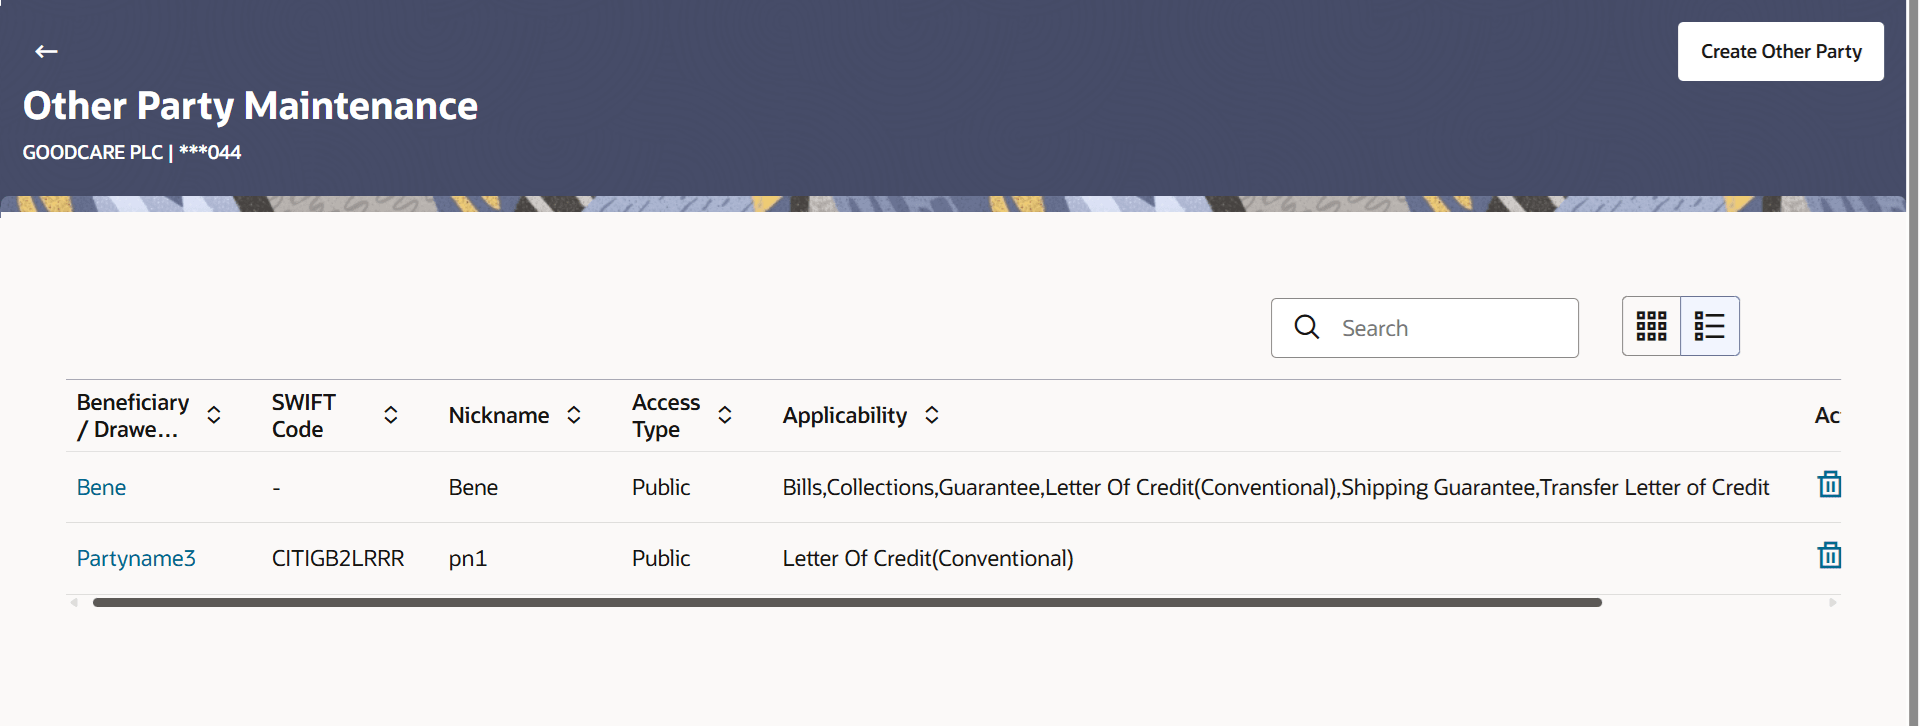This screenshot has height=726, width=1920.
Task: Open the Bene party link
Action: [x=101, y=487]
